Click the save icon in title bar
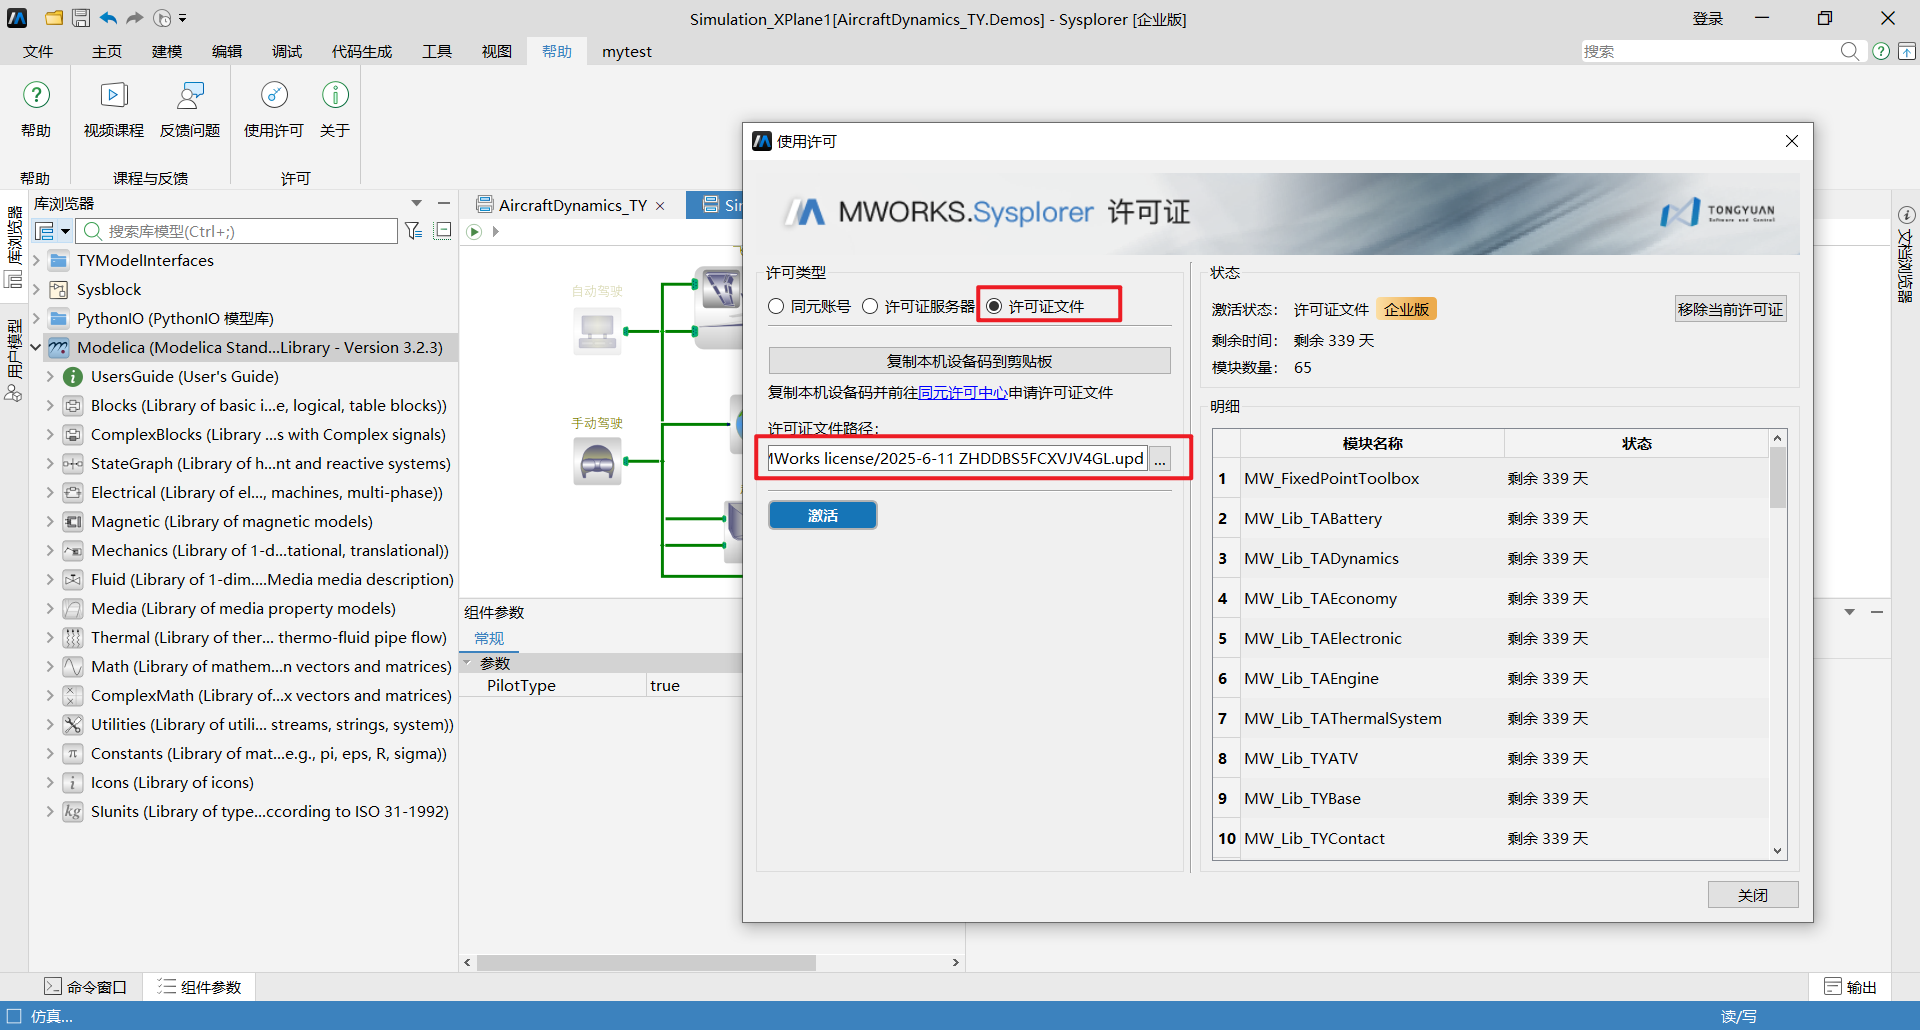1920x1030 pixels. 81,18
